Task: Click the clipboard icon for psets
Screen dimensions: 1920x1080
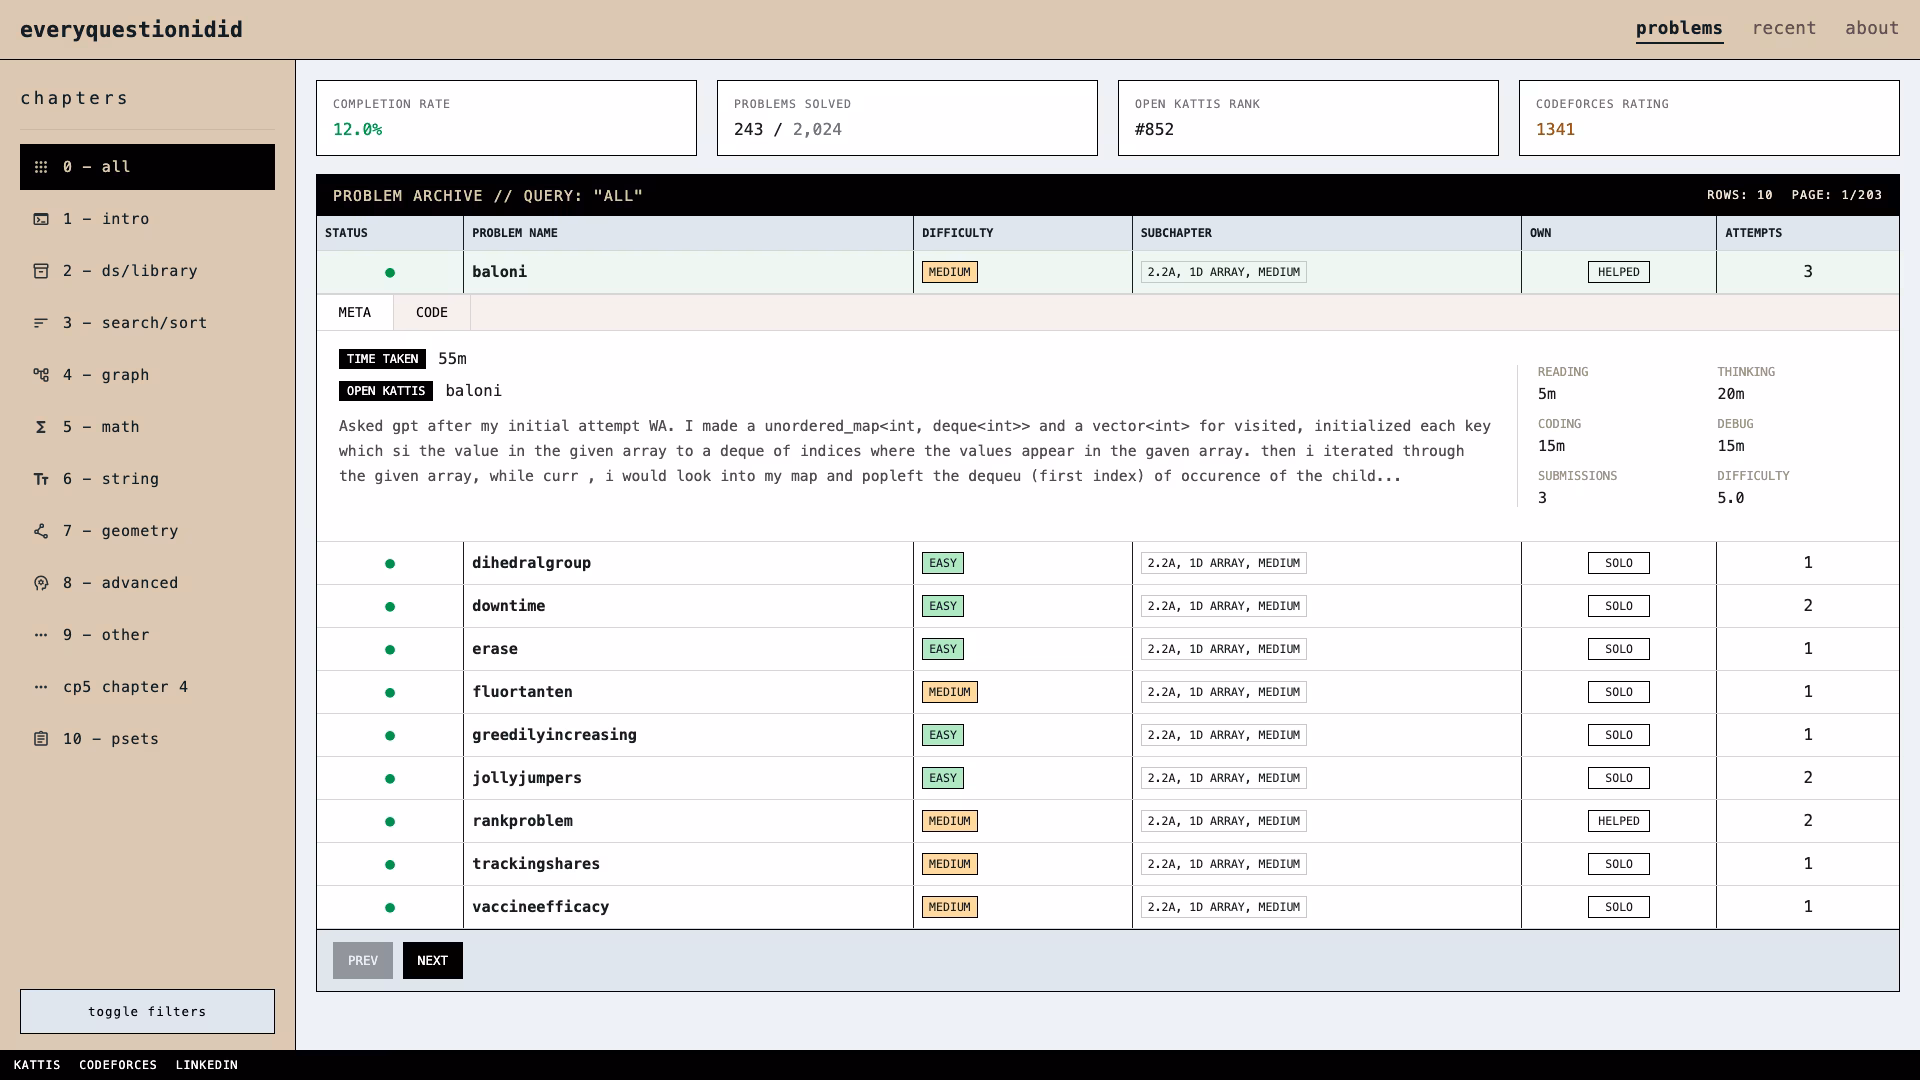Action: [41, 739]
